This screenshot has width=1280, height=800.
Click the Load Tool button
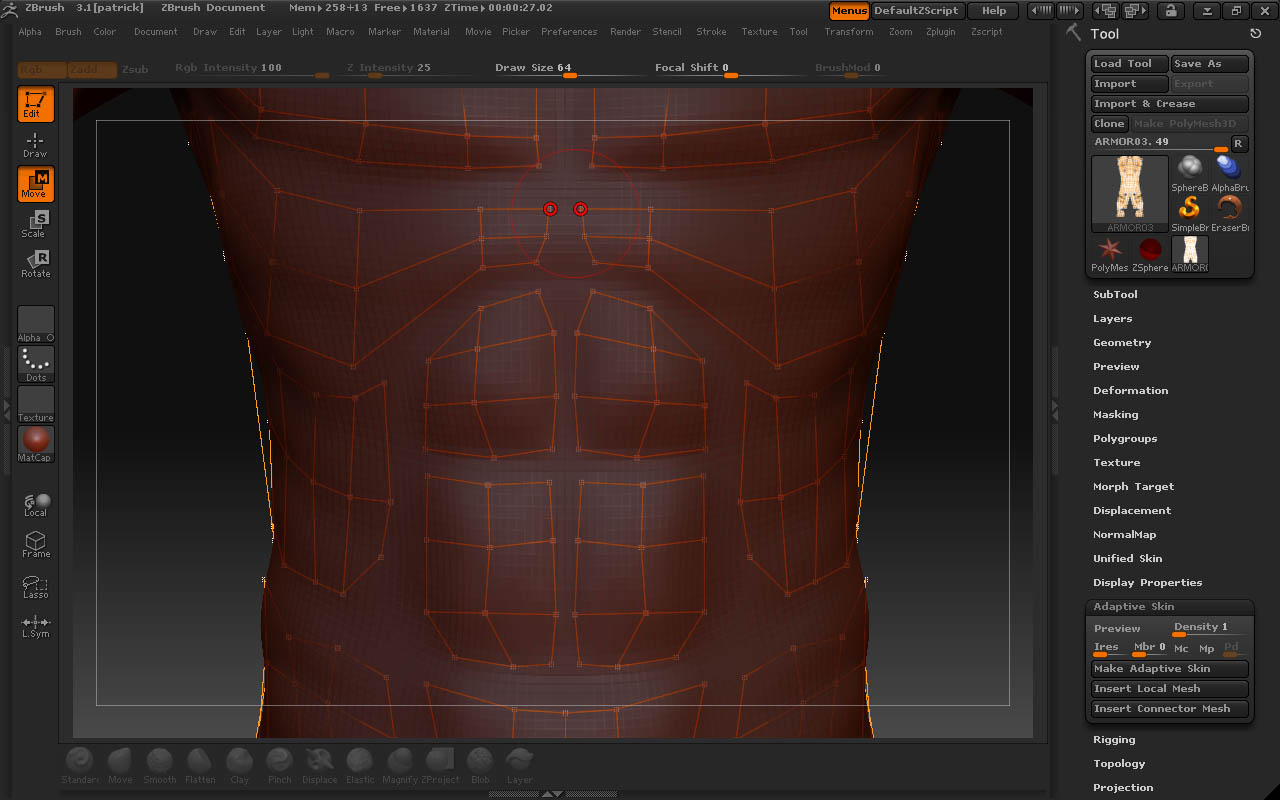pyautogui.click(x=1130, y=64)
